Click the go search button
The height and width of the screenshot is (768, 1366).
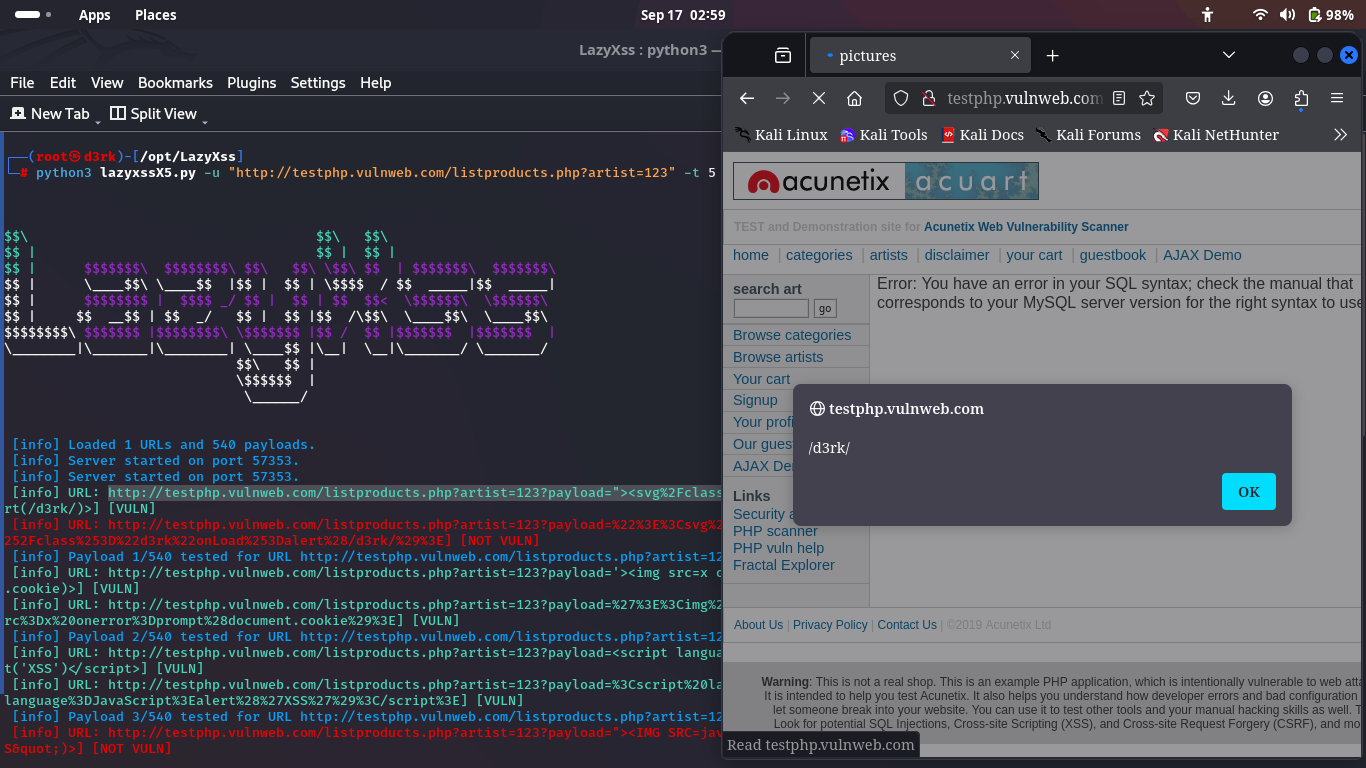click(x=824, y=308)
